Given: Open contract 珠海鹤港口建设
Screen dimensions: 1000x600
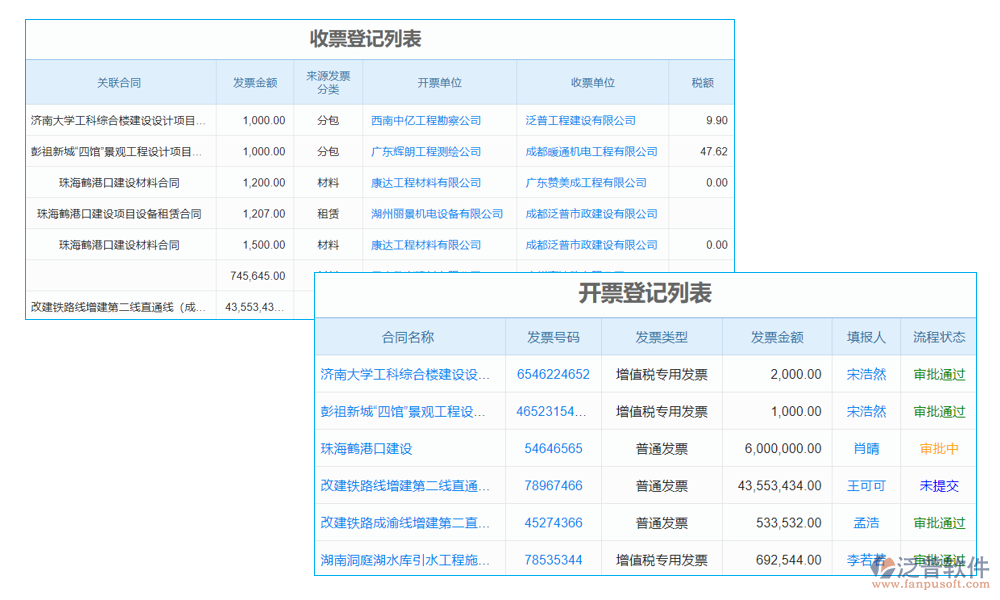Looking at the screenshot, I should pos(365,448).
